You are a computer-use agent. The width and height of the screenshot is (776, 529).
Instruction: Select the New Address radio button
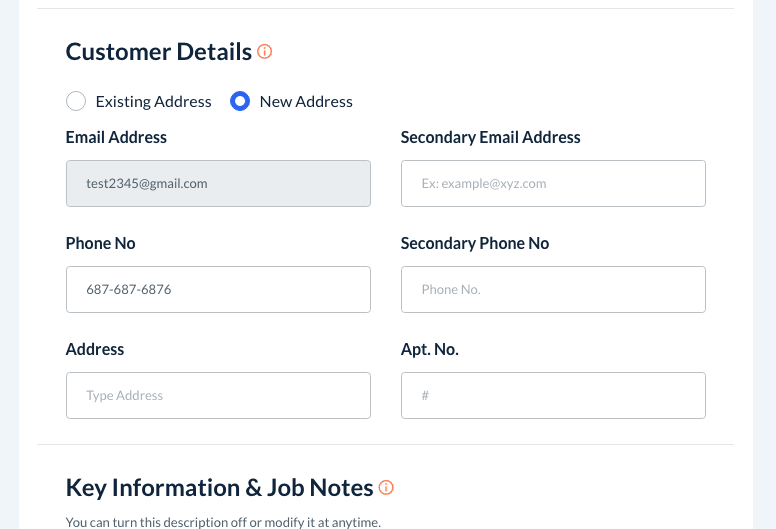240,101
